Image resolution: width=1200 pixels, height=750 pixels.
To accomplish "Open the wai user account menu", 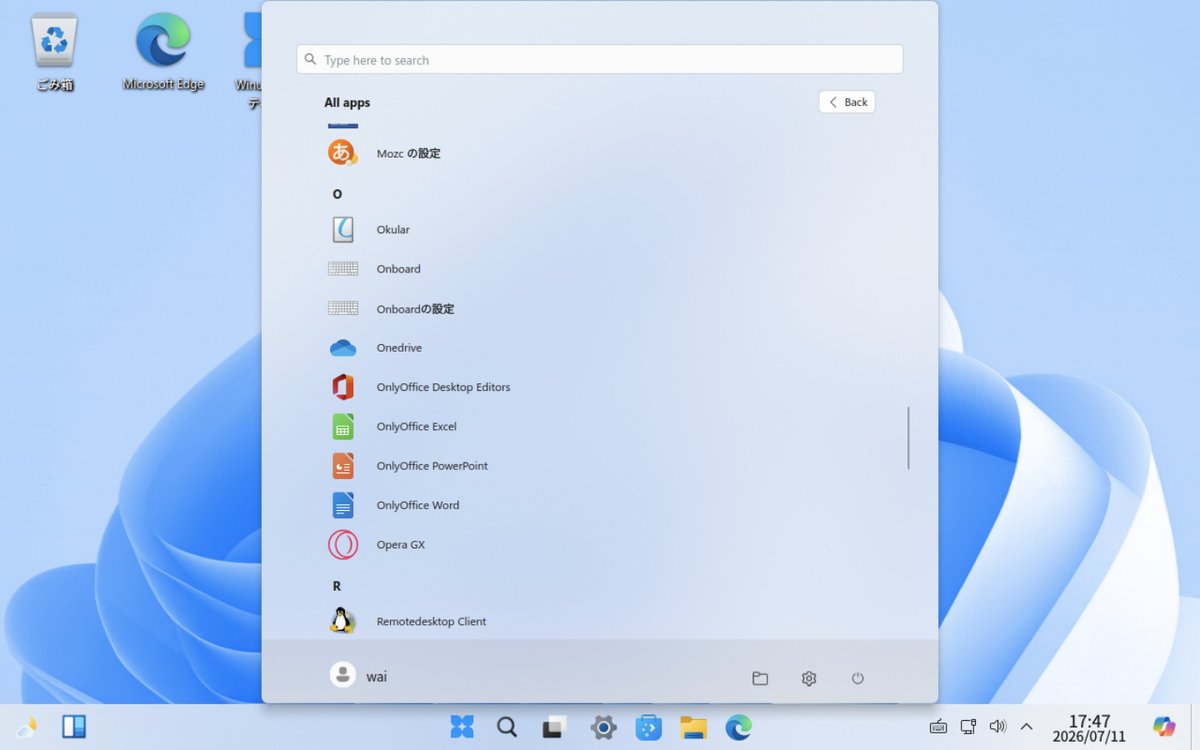I will coord(358,676).
